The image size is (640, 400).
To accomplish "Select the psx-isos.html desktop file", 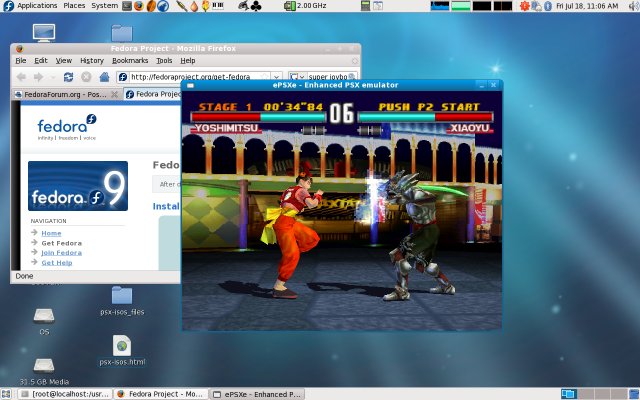I will [122, 350].
